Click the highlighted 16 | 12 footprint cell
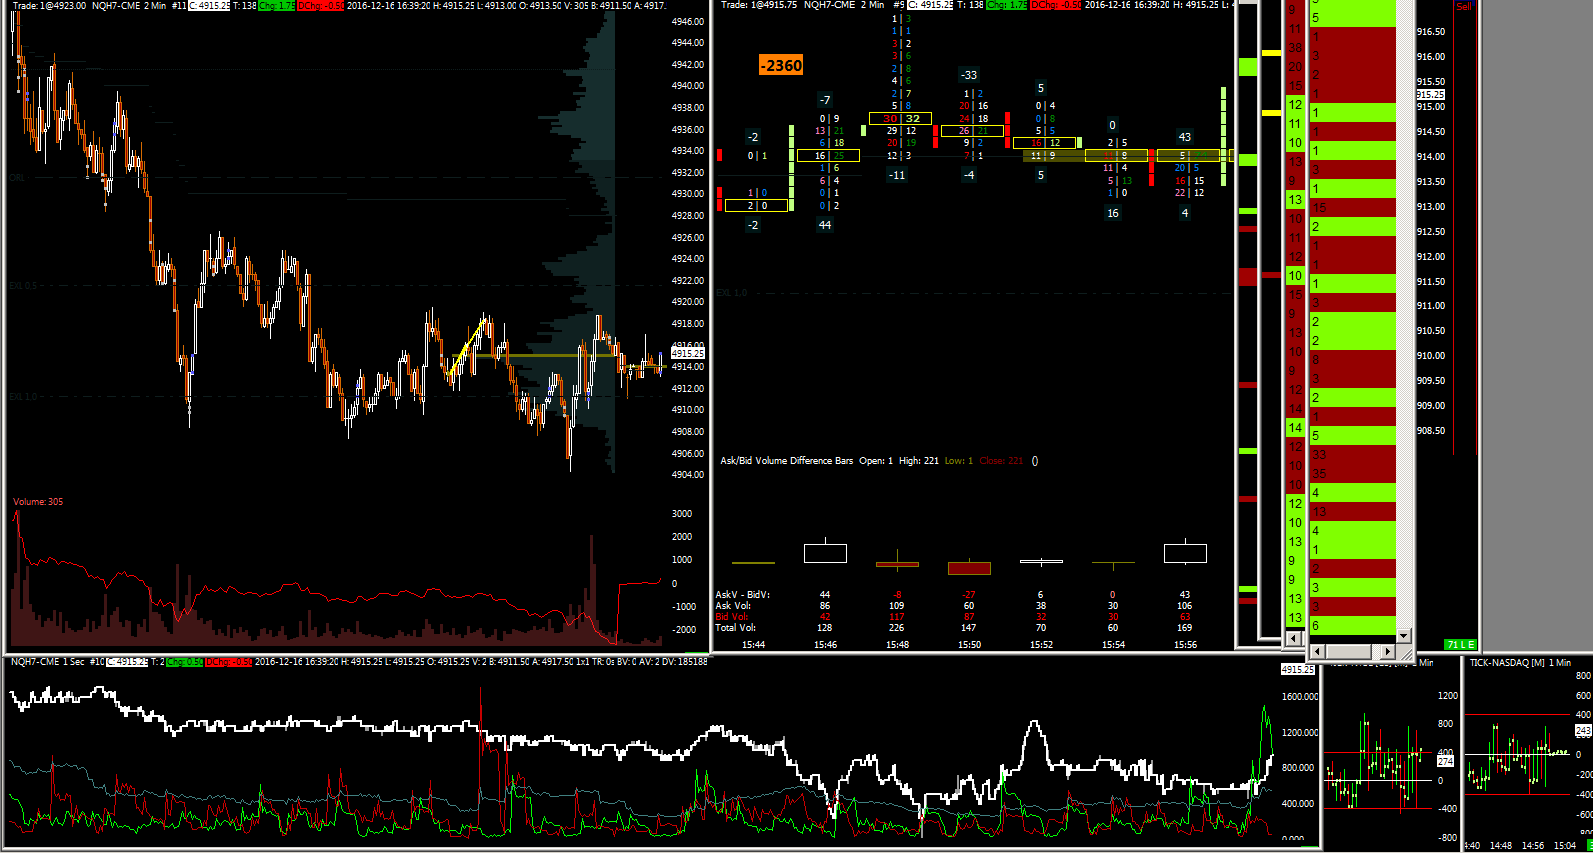Image resolution: width=1593 pixels, height=854 pixels. pyautogui.click(x=1045, y=143)
